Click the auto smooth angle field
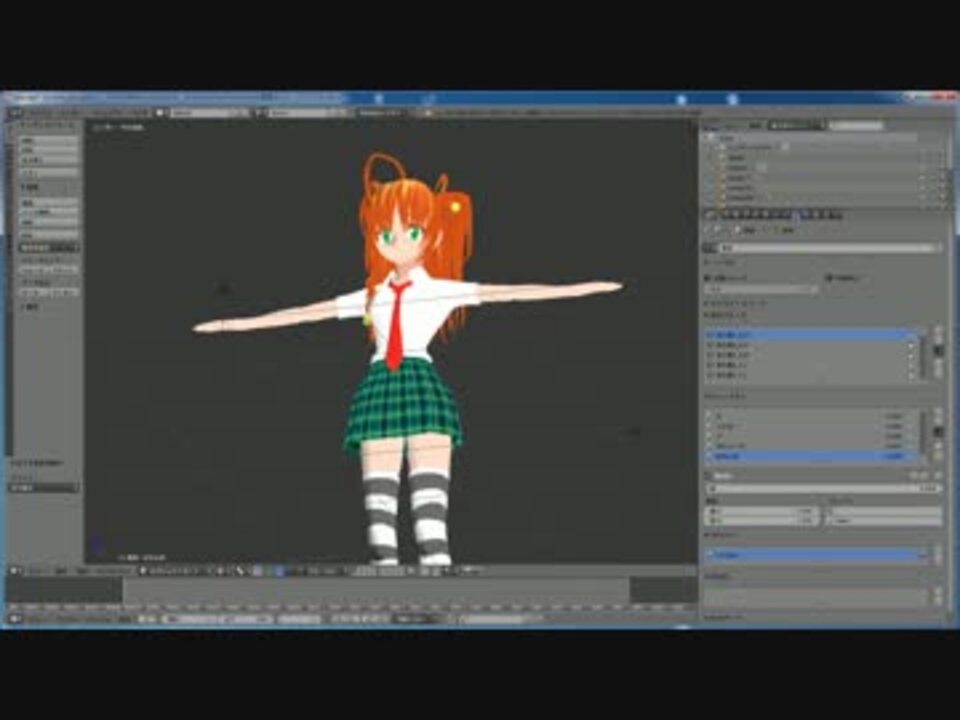 point(762,288)
